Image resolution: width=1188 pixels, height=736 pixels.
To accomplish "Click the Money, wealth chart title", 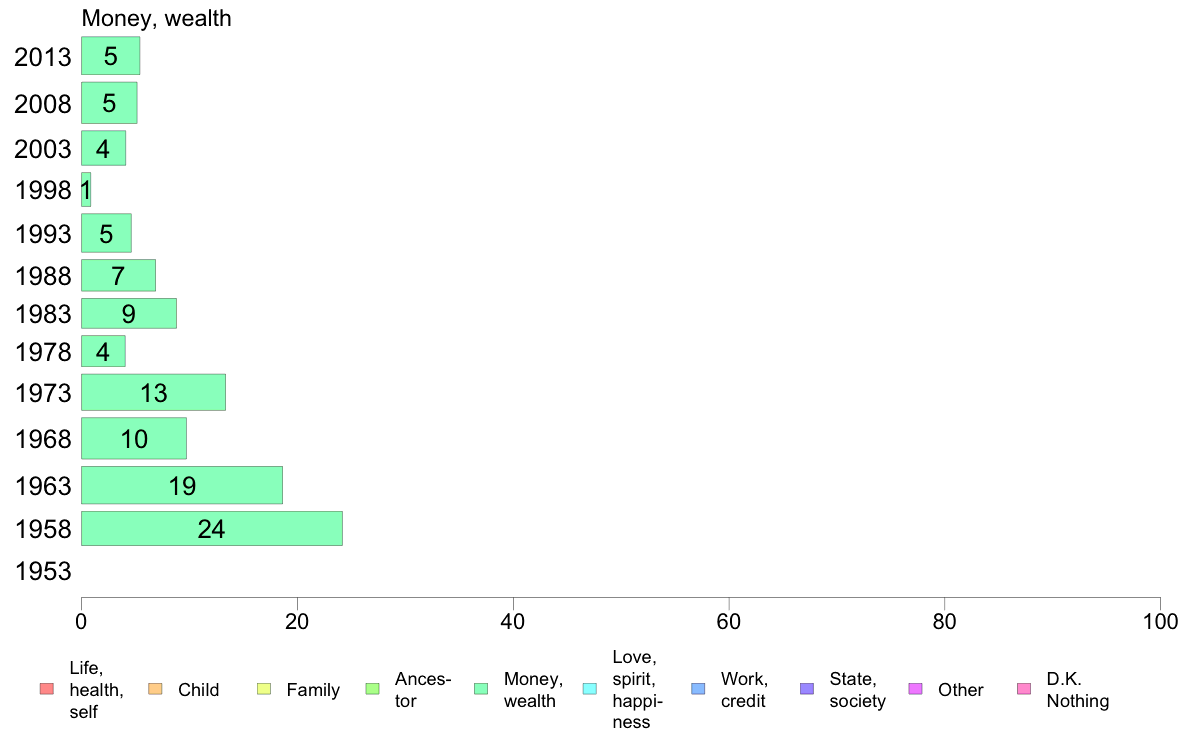I will 156,18.
